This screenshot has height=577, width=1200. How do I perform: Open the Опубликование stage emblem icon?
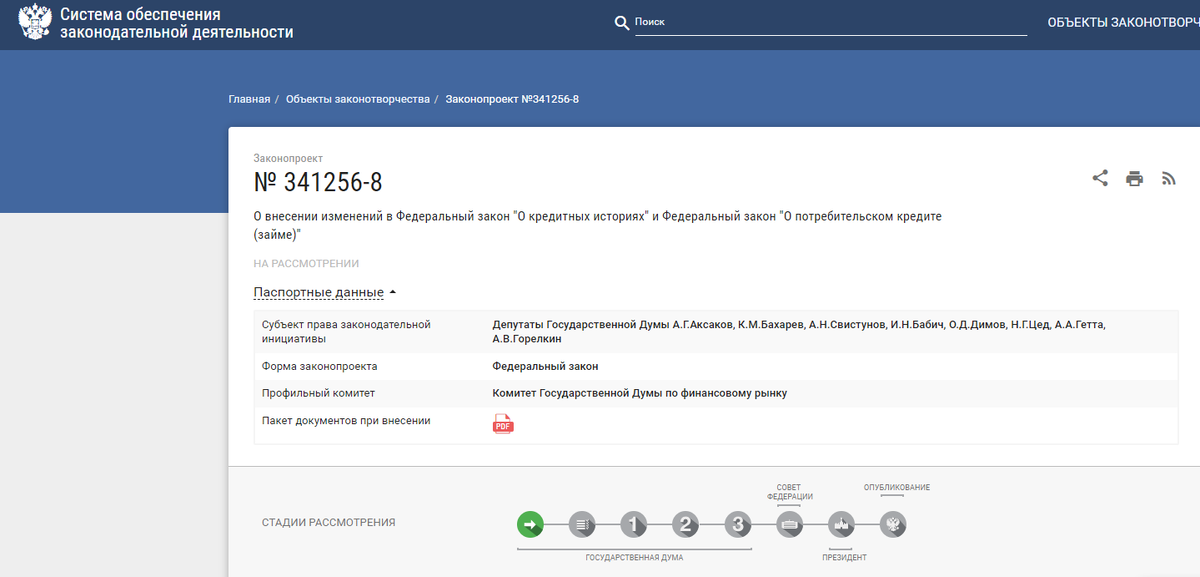(x=893, y=523)
